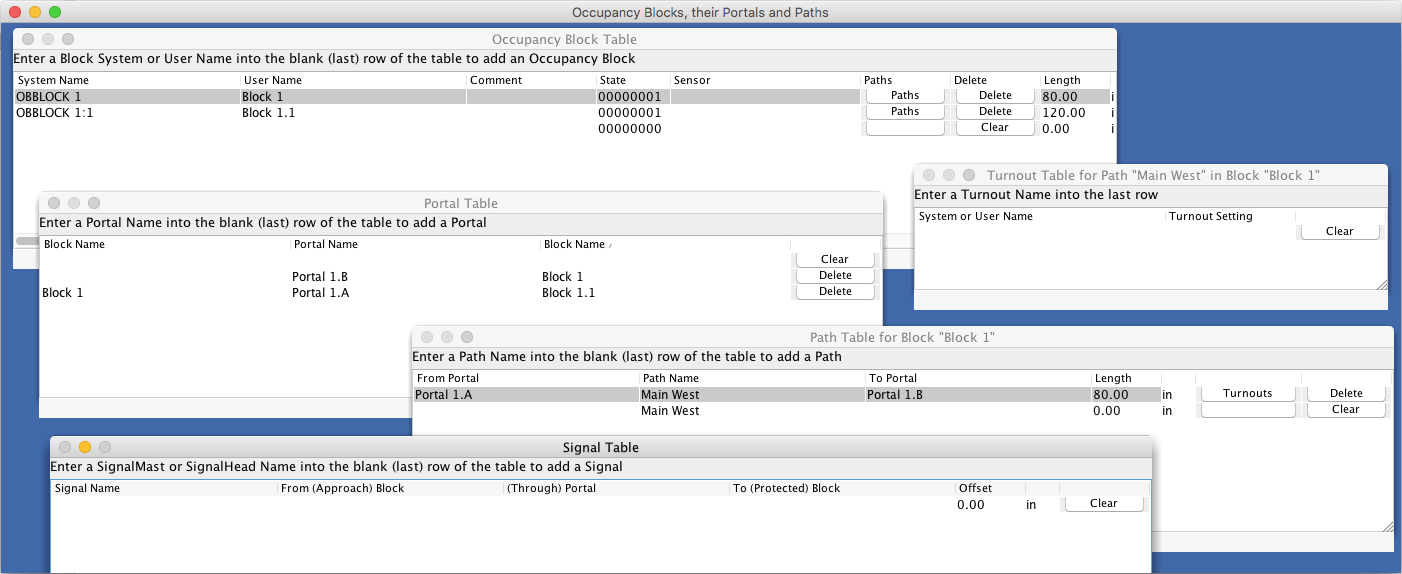This screenshot has width=1402, height=574.
Task: Delete the OBBLOCK 1:1 occupancy block
Action: pos(994,112)
